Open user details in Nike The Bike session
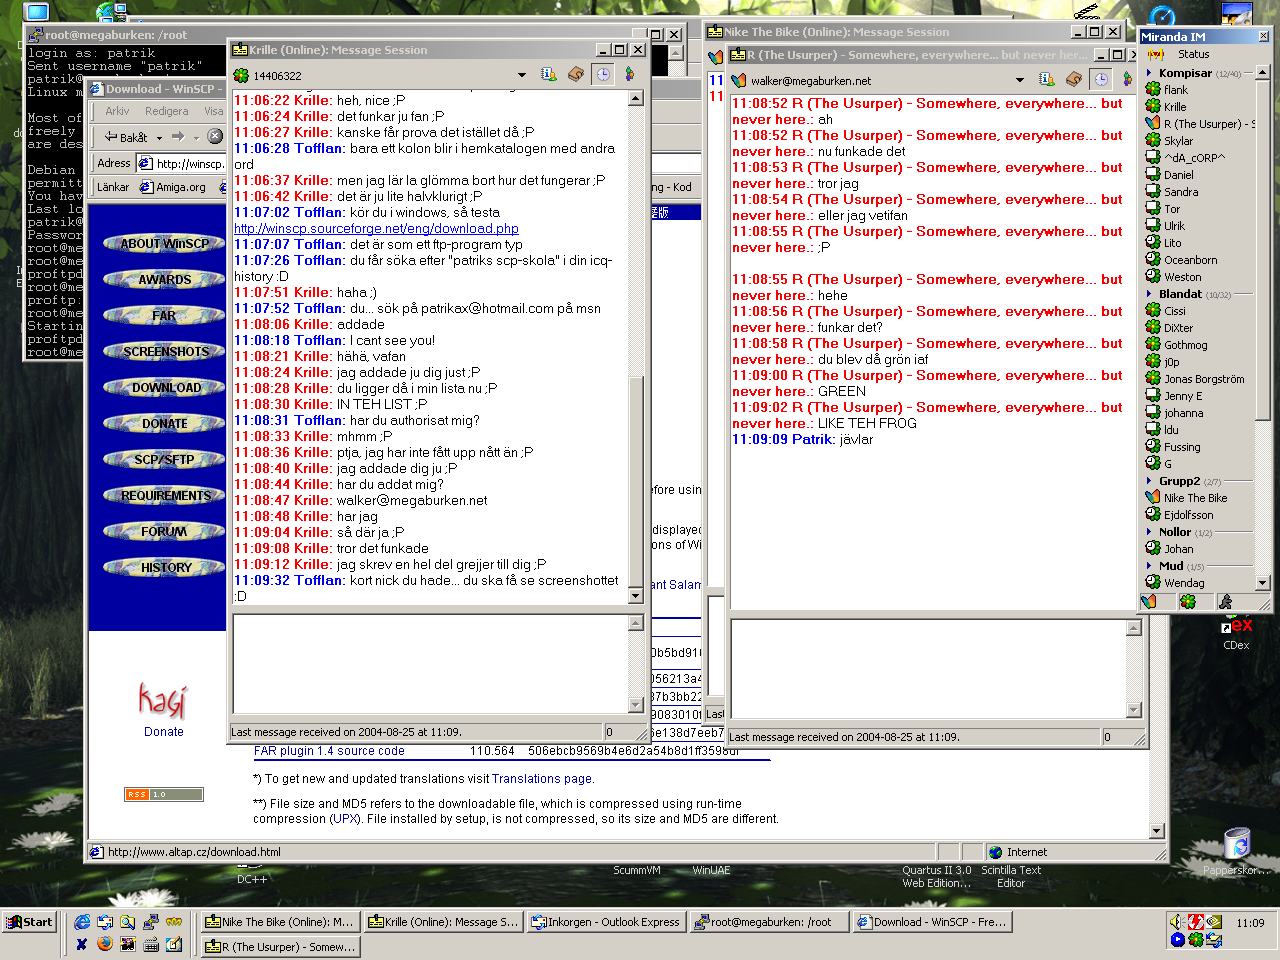This screenshot has height=960, width=1280. [x=1047, y=80]
